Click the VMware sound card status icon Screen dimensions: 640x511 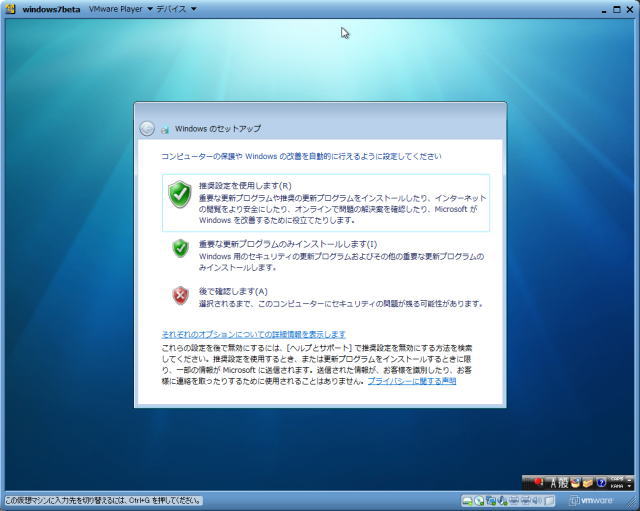click(537, 500)
